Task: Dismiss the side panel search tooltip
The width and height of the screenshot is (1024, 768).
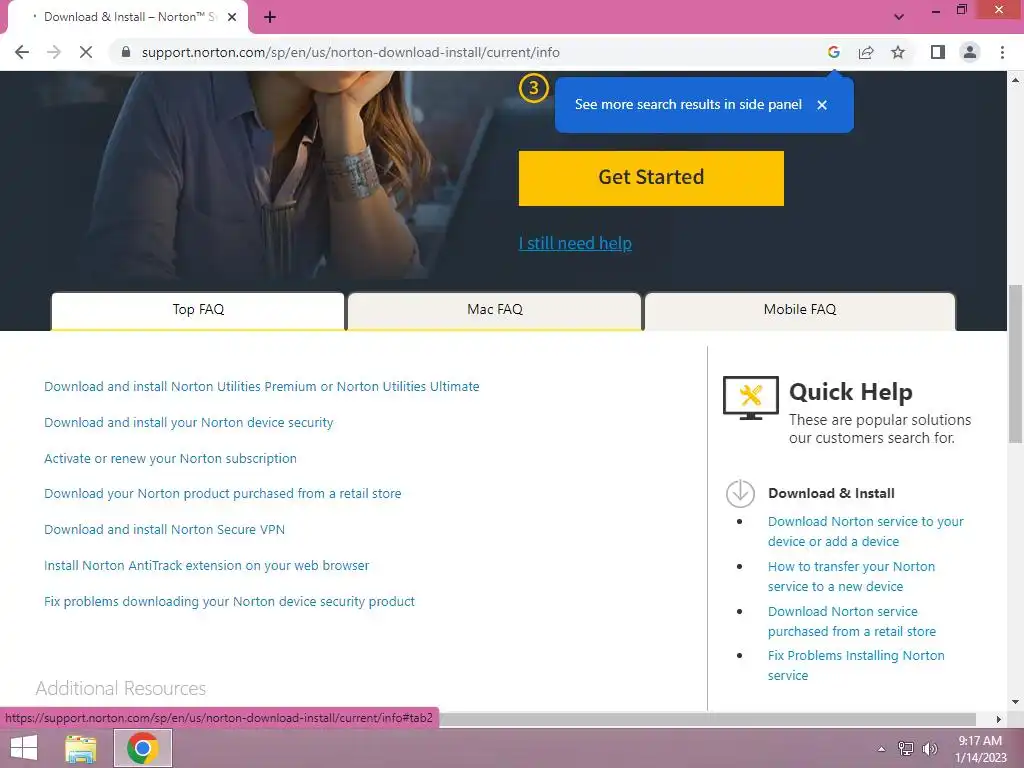Action: (x=822, y=104)
